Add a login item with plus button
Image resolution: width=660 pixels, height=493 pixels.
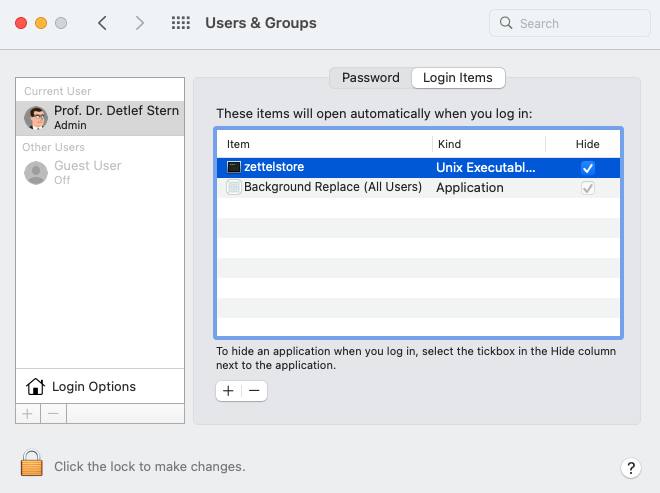point(229,391)
